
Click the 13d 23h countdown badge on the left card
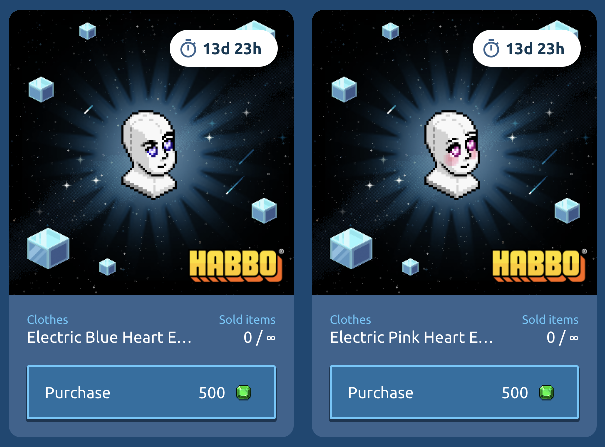coord(224,49)
